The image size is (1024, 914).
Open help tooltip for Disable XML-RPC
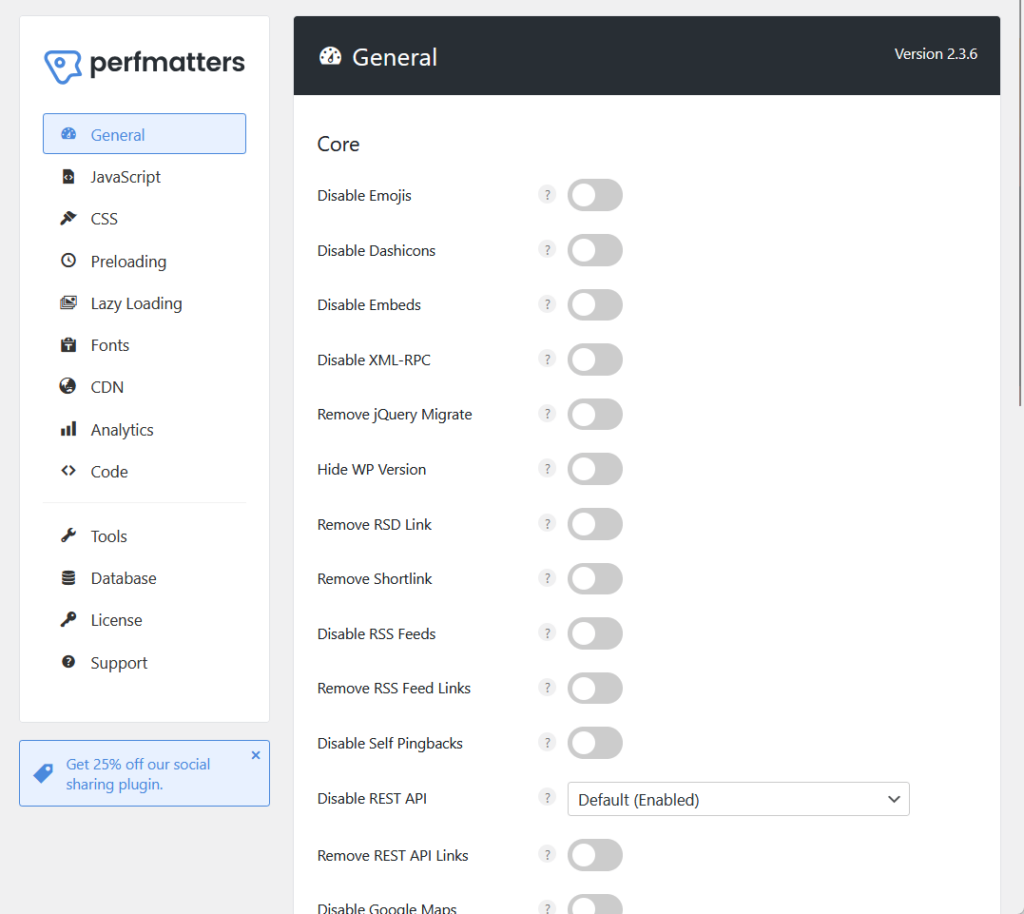tap(547, 359)
